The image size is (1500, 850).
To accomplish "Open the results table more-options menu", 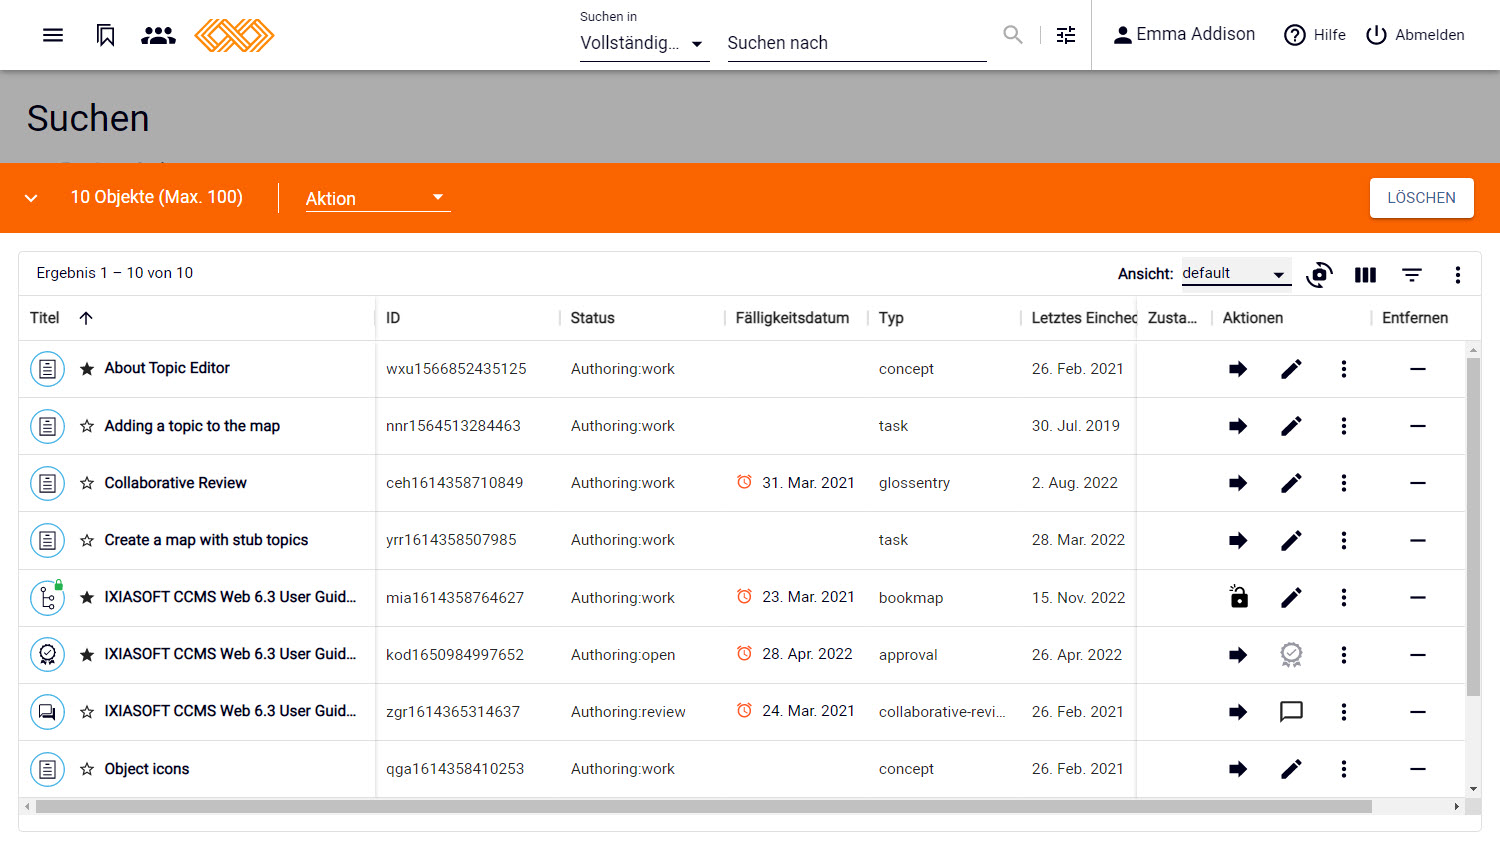I will (x=1458, y=274).
